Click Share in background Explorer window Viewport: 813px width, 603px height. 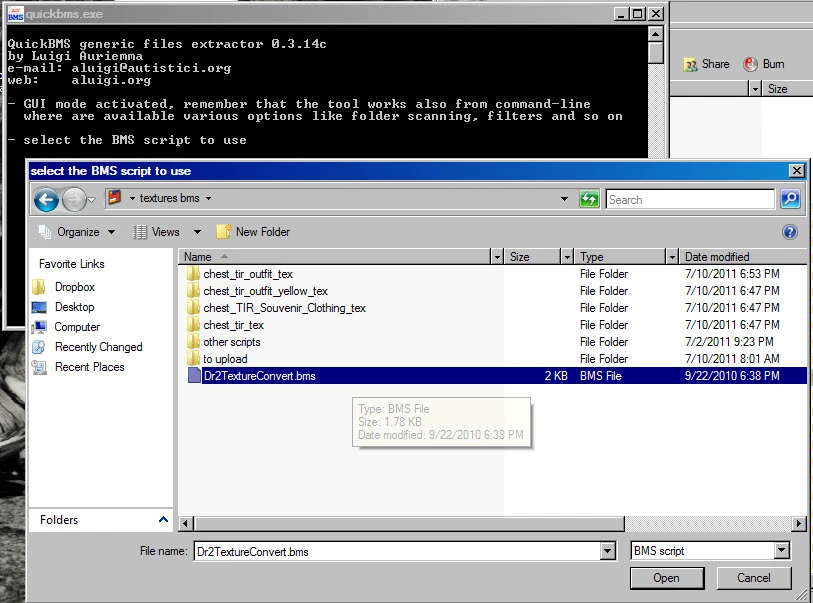(707, 64)
